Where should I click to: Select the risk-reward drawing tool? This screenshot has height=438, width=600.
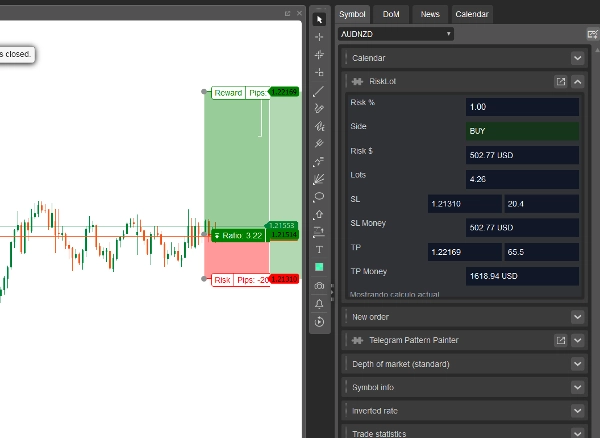[319, 232]
